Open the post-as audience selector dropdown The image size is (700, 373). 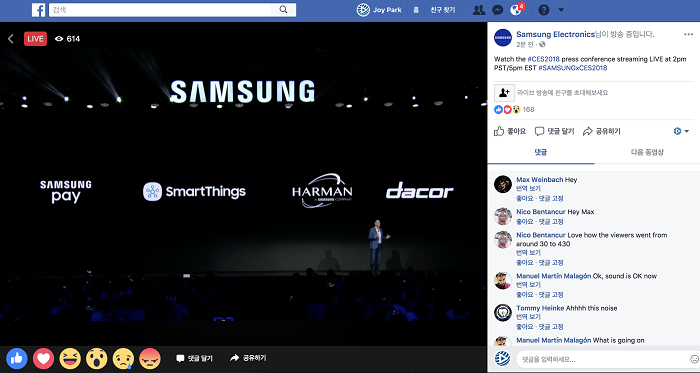pos(681,131)
